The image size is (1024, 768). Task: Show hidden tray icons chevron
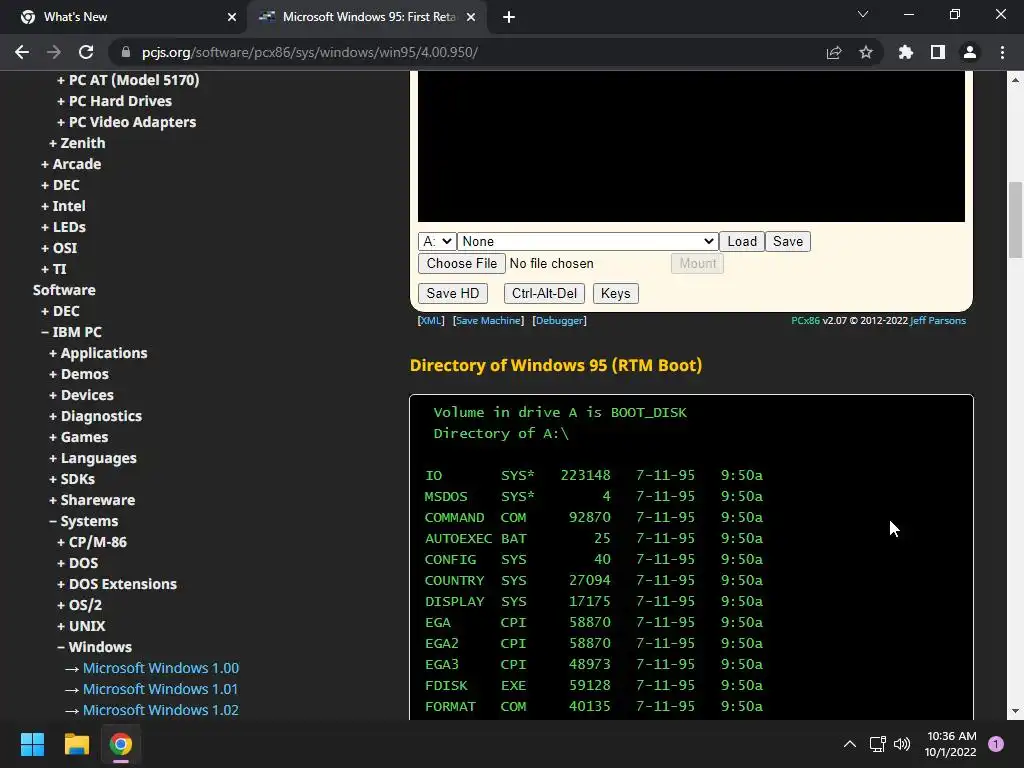[850, 744]
